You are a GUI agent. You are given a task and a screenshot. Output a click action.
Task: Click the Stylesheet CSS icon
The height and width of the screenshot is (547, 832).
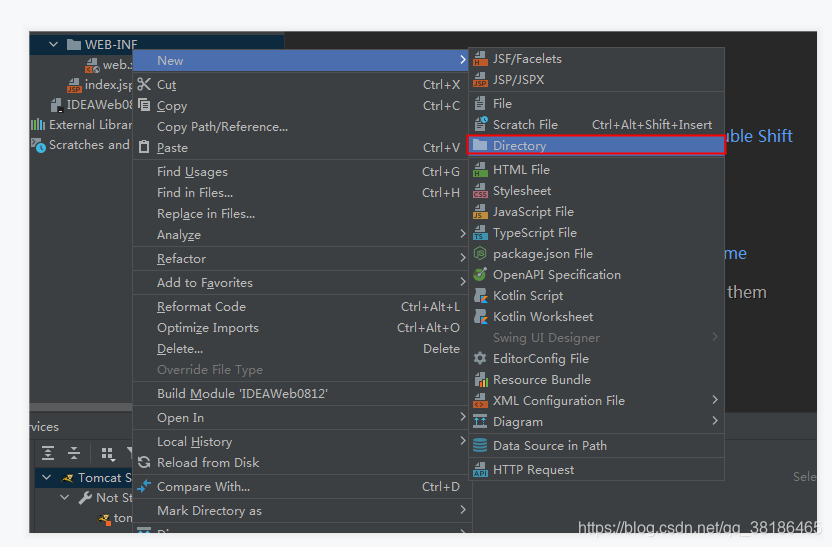click(480, 190)
